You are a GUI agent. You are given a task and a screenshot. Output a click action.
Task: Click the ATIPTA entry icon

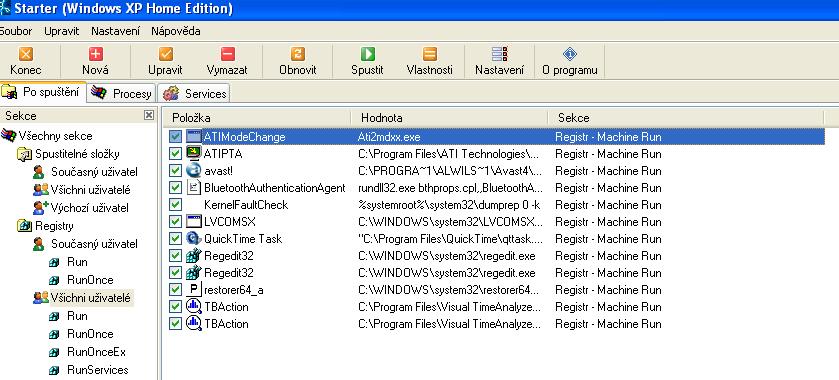pos(193,154)
